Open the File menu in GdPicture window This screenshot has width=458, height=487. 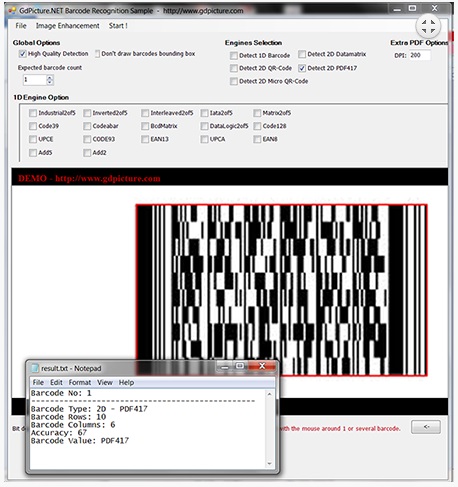pyautogui.click(x=21, y=26)
